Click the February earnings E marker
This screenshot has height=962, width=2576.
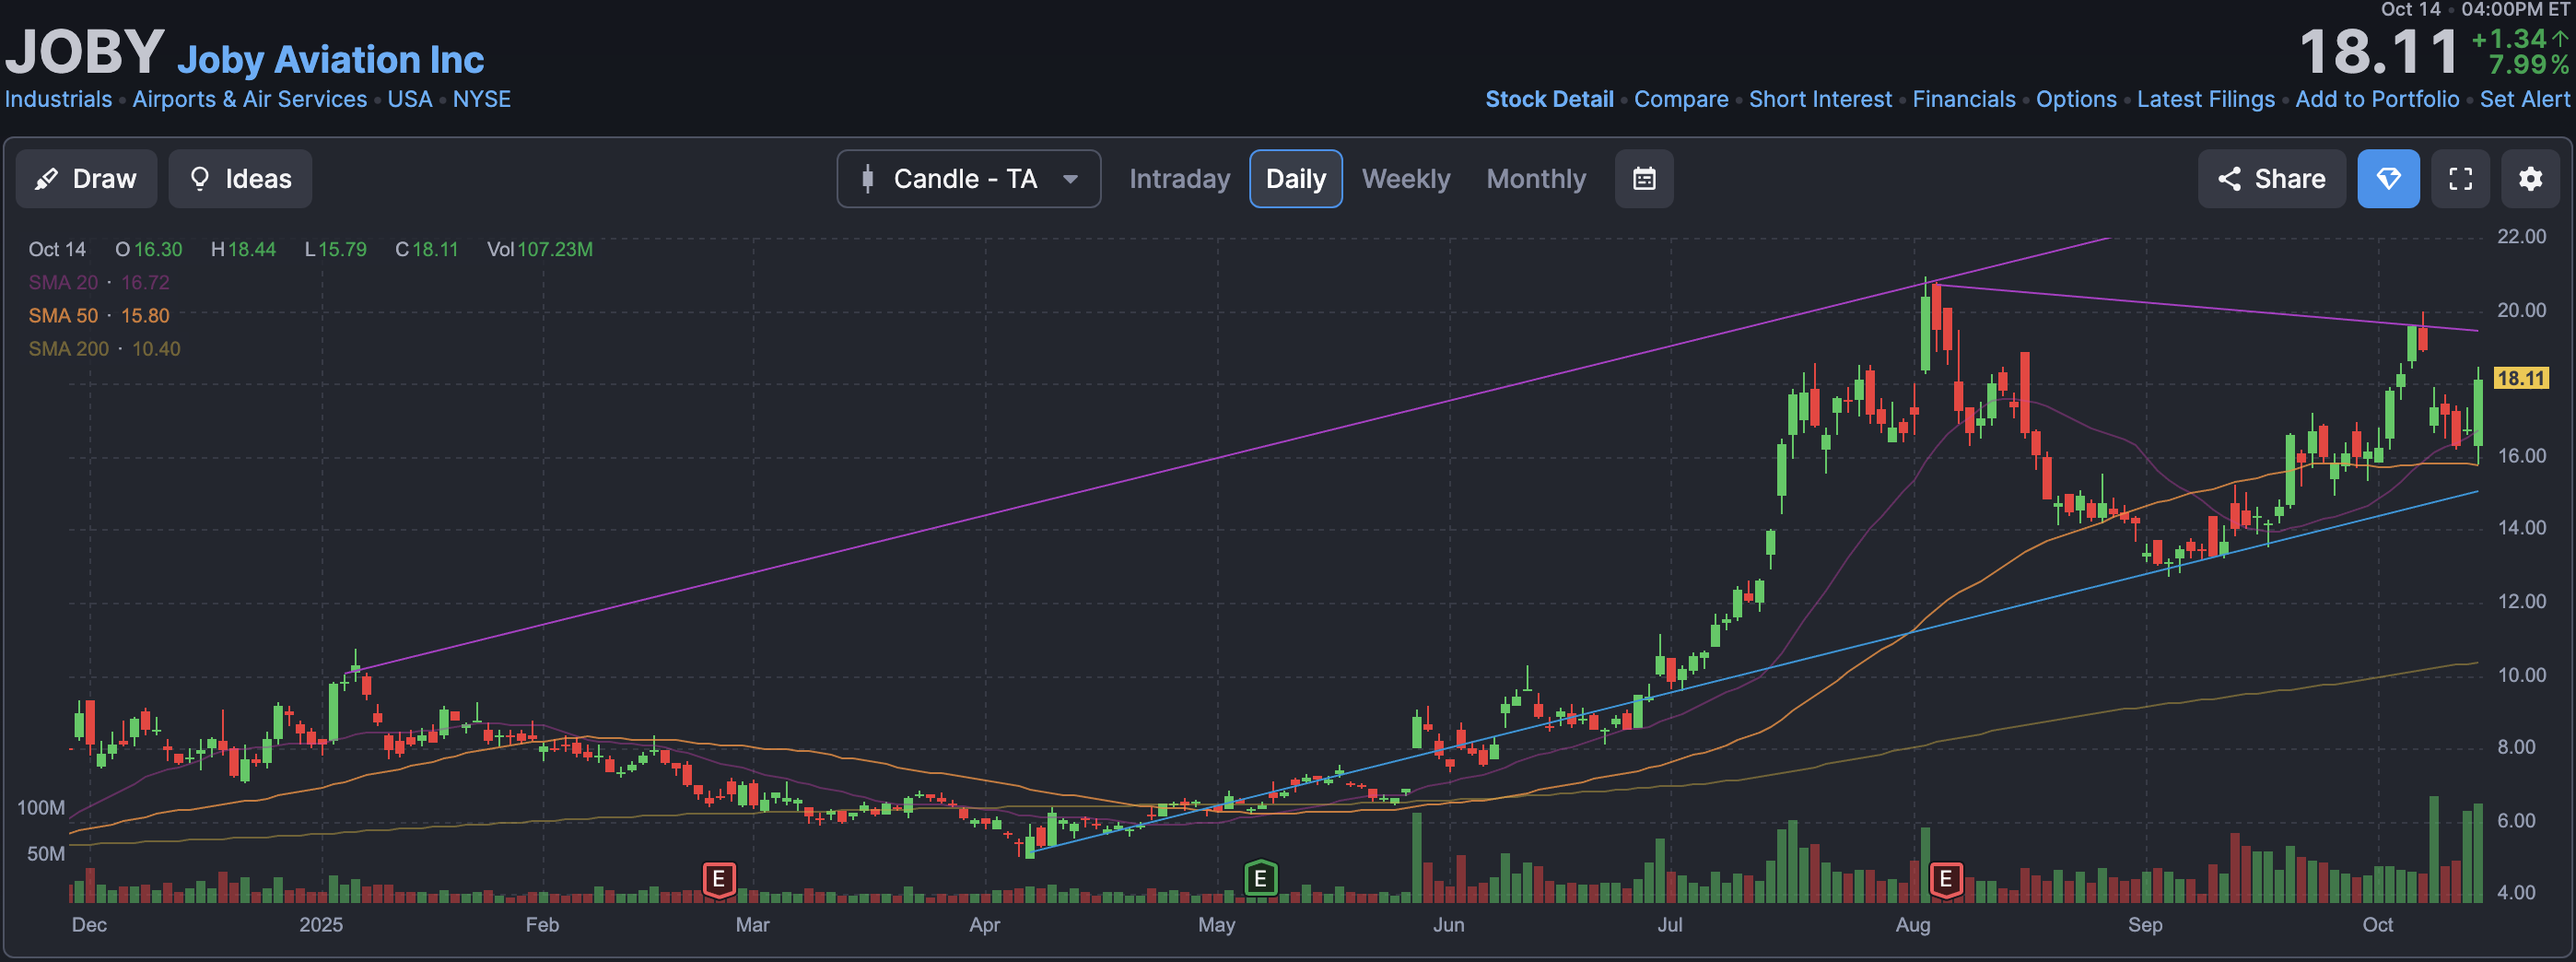click(718, 879)
